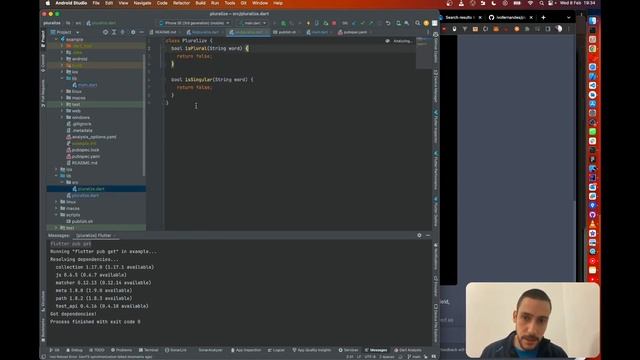Switch to the publish.sh editor tab
The height and width of the screenshot is (360, 640).
[x=287, y=32]
